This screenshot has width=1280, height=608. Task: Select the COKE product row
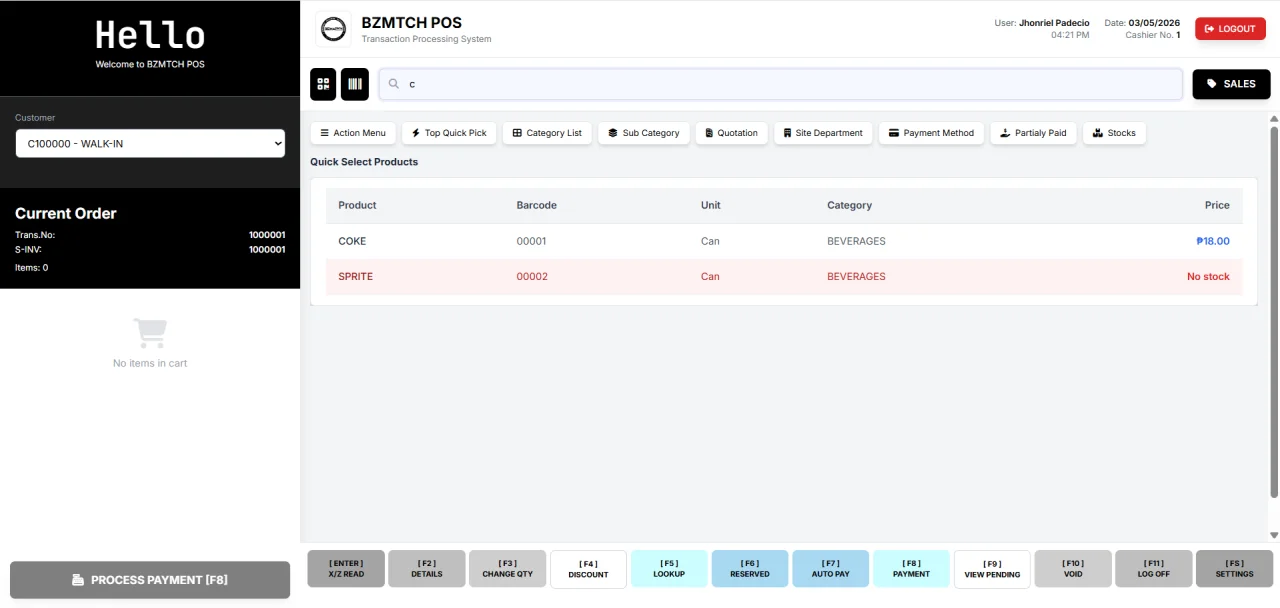click(x=784, y=241)
